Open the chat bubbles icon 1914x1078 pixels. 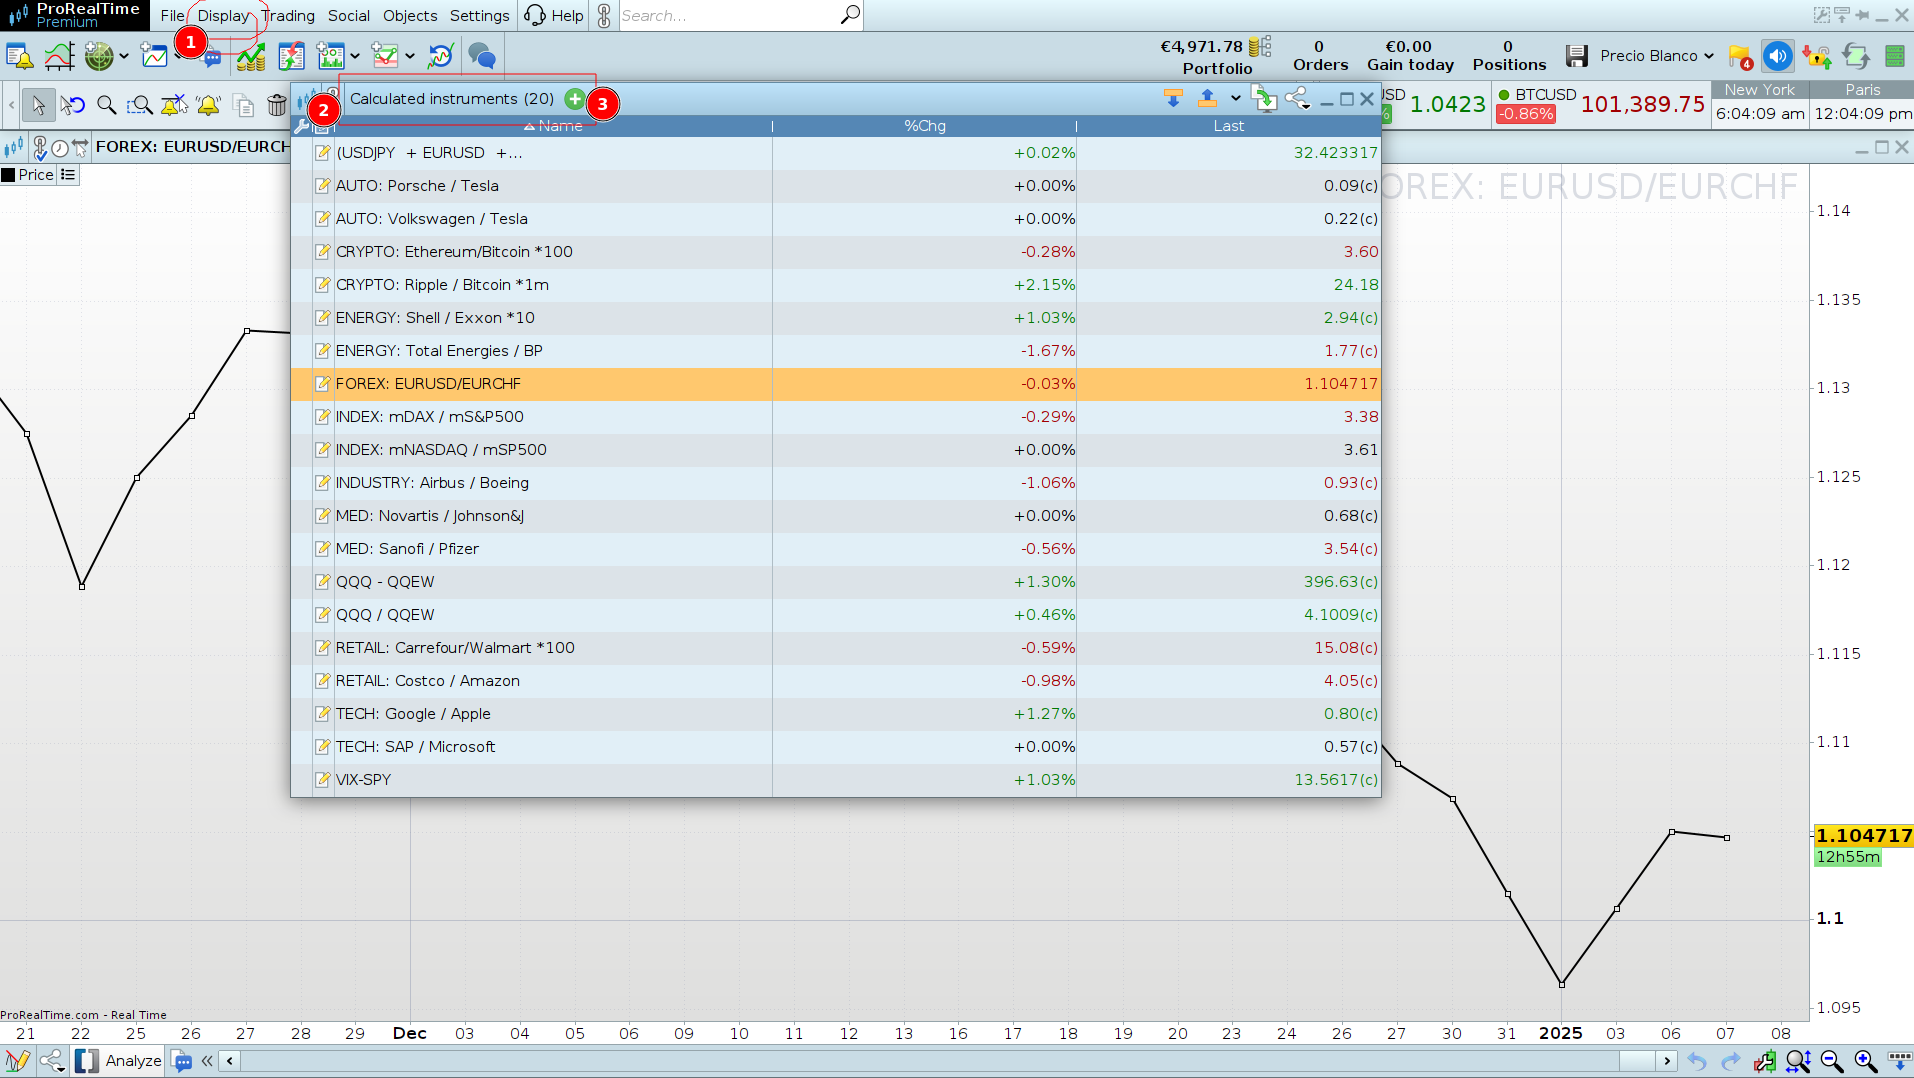point(482,56)
